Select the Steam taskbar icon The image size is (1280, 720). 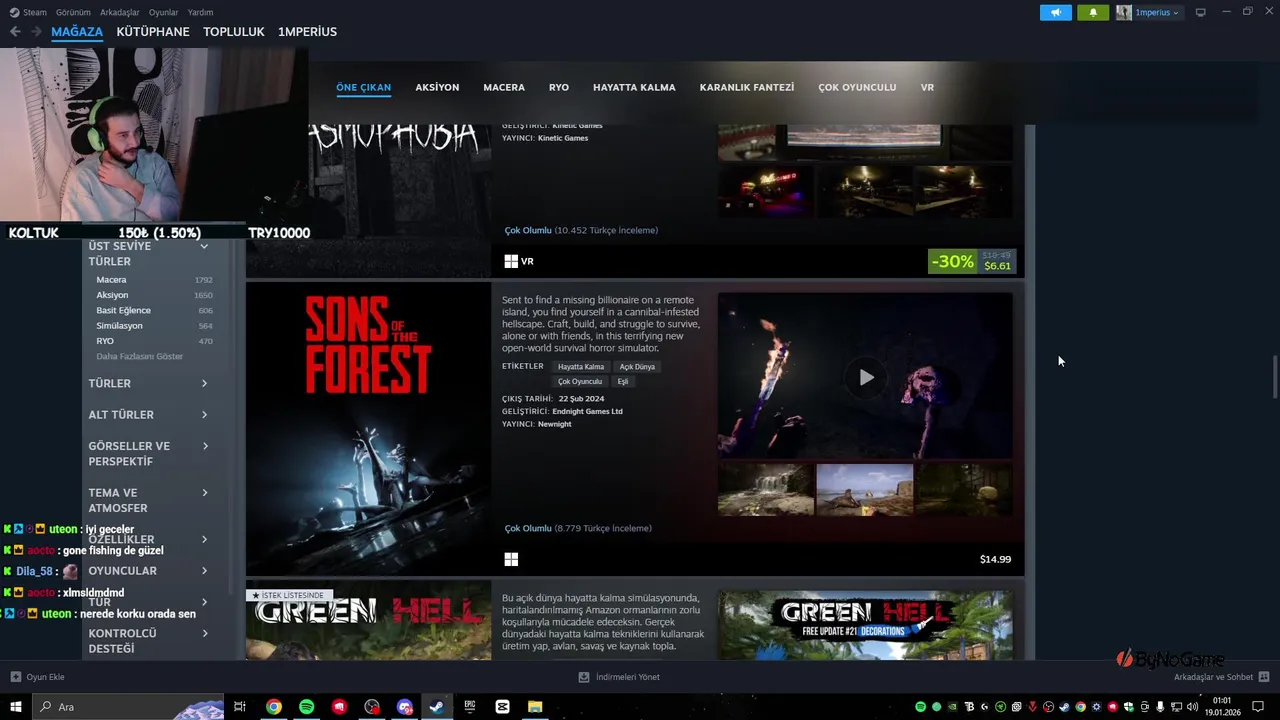(x=437, y=707)
